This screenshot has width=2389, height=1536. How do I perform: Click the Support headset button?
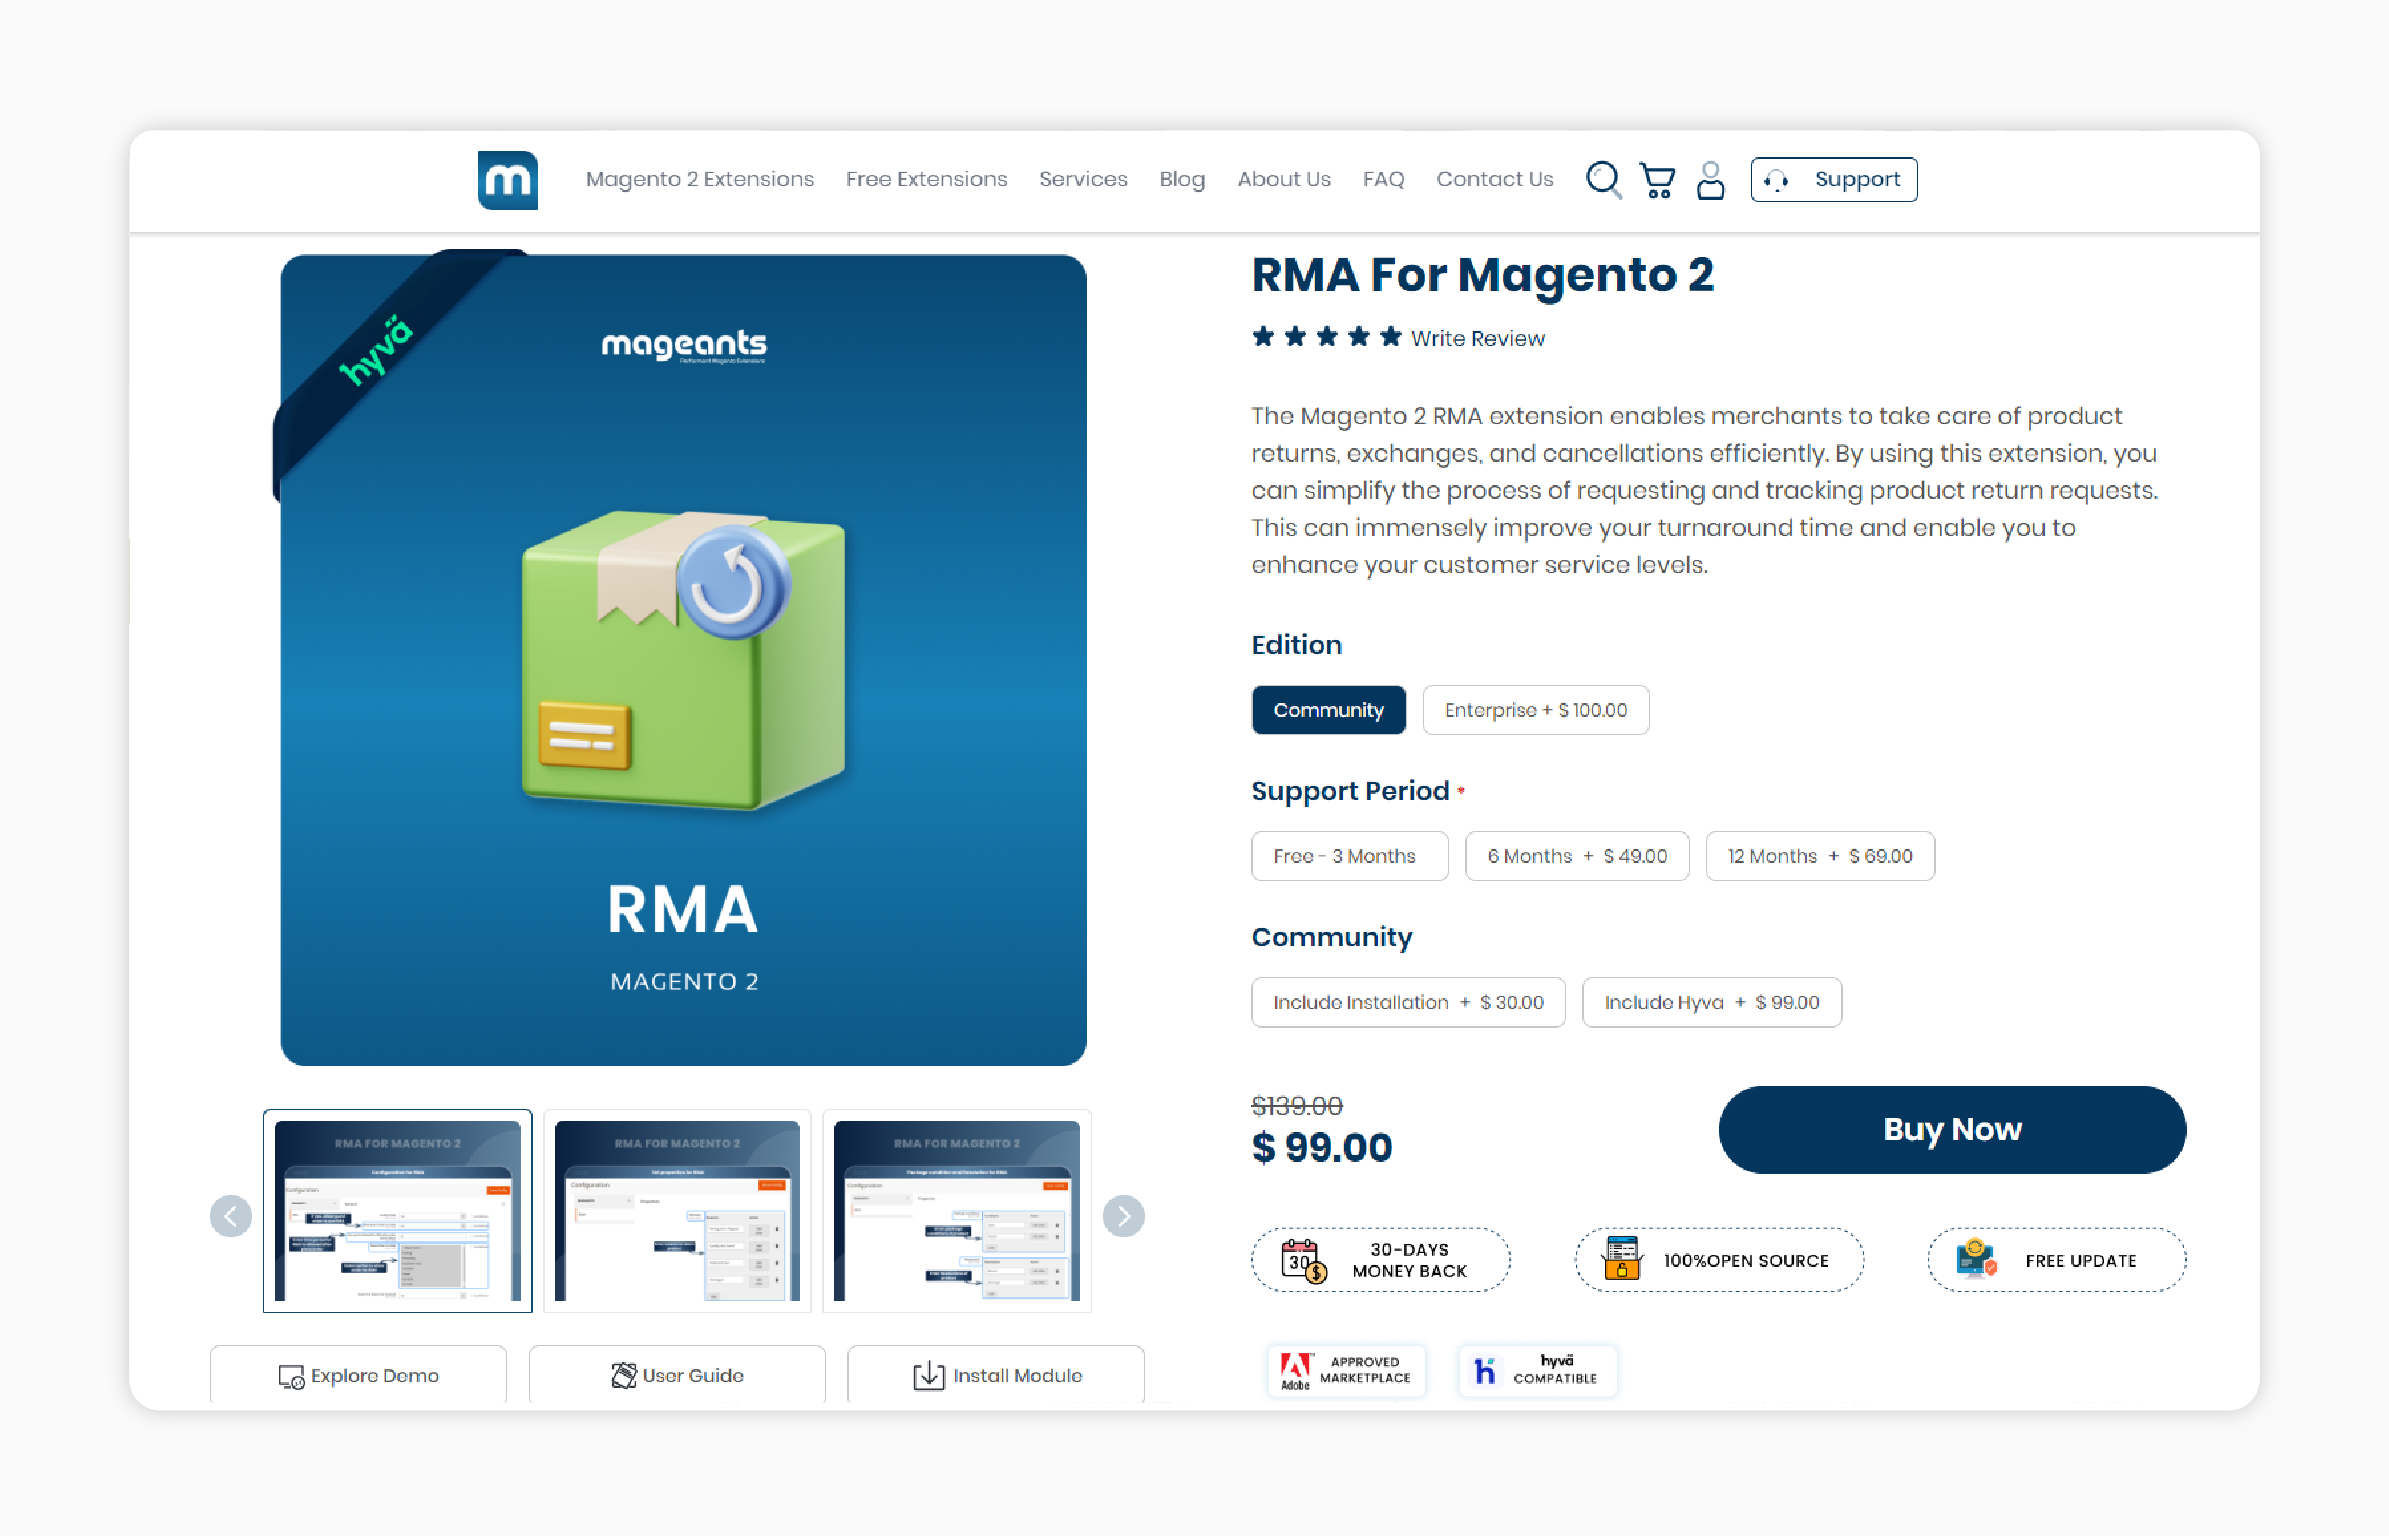coord(1834,180)
